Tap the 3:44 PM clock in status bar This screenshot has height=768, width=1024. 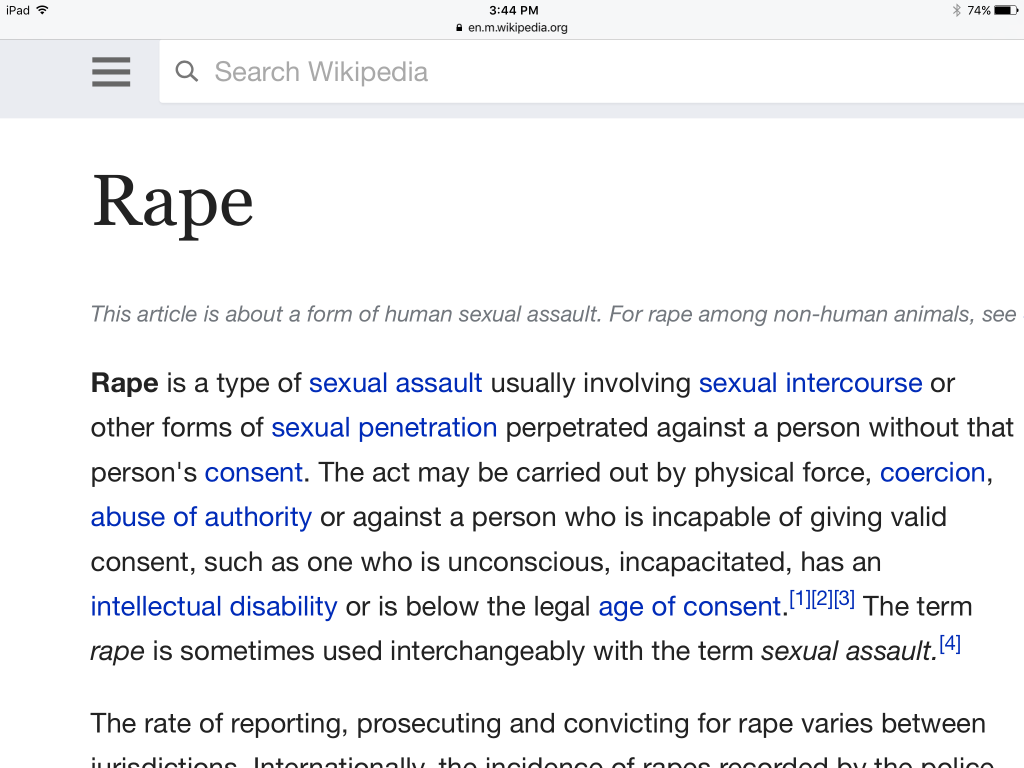coord(514,10)
